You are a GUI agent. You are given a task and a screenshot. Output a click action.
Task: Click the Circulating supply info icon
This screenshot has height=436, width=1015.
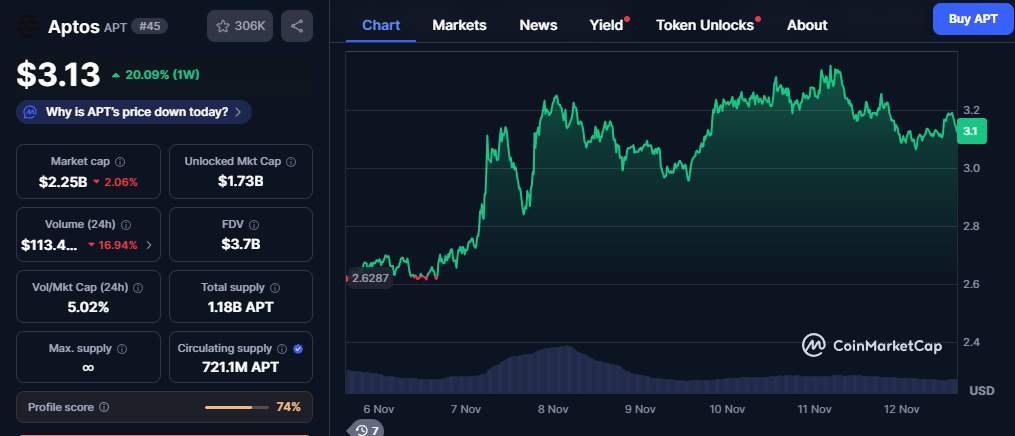(x=282, y=349)
